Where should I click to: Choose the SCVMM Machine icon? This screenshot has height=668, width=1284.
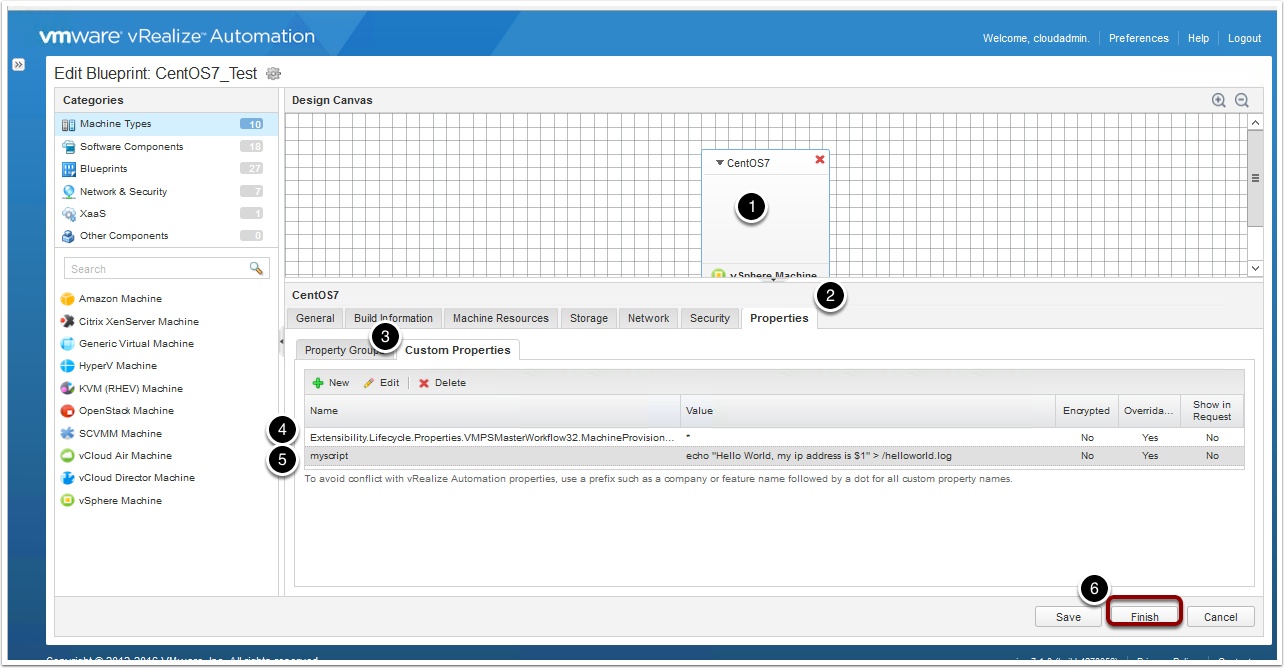point(68,434)
